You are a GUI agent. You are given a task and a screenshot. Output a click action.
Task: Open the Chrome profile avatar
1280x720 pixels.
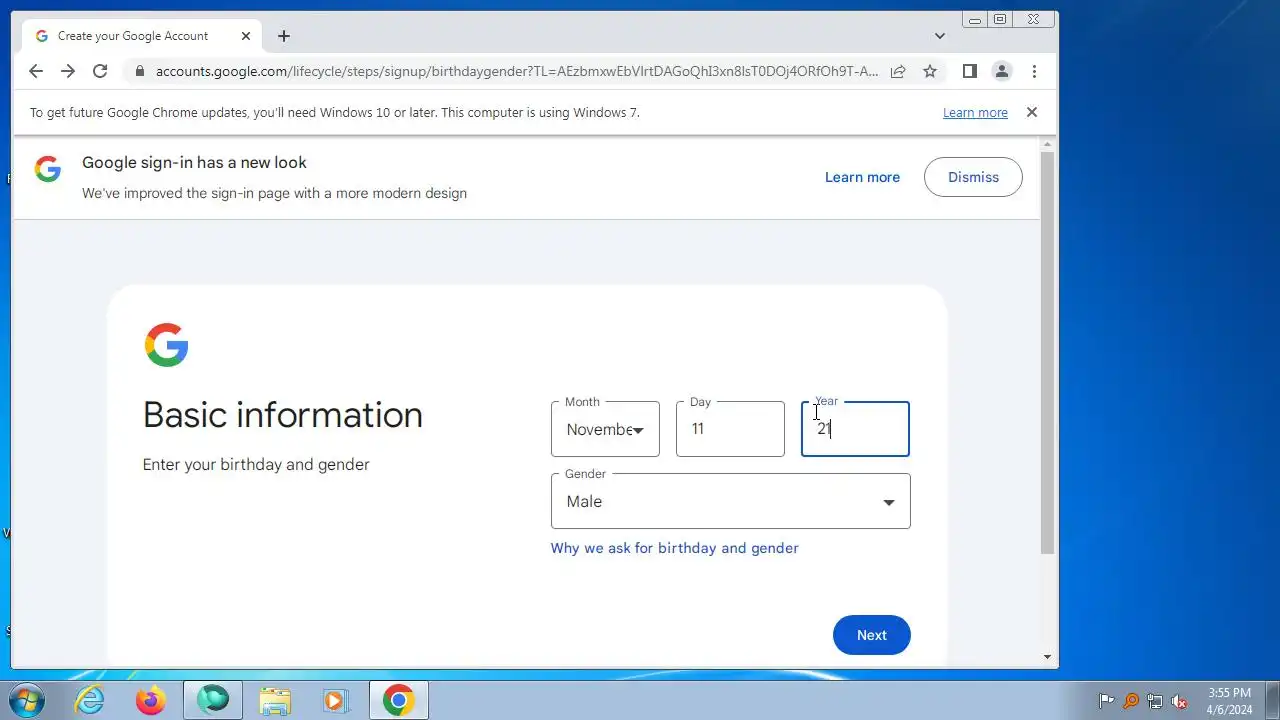[1001, 71]
